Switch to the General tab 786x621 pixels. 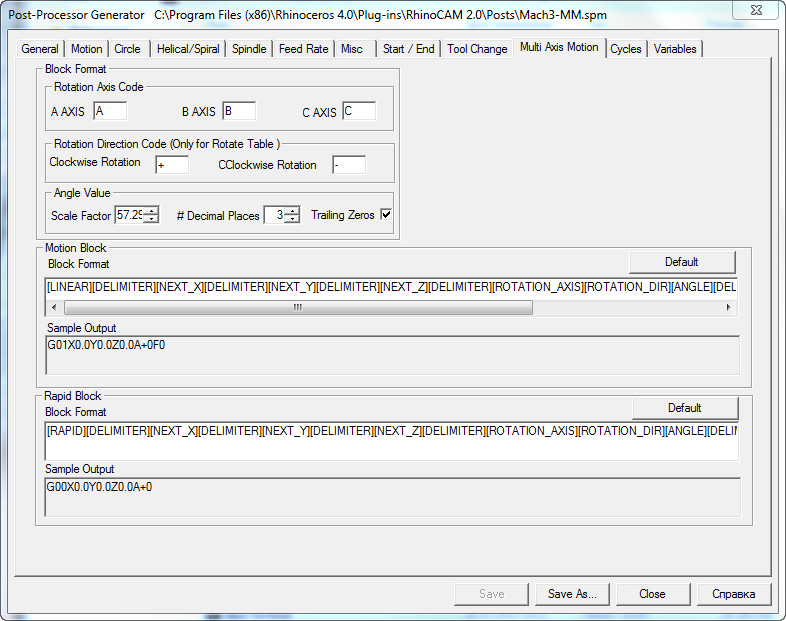pyautogui.click(x=40, y=49)
